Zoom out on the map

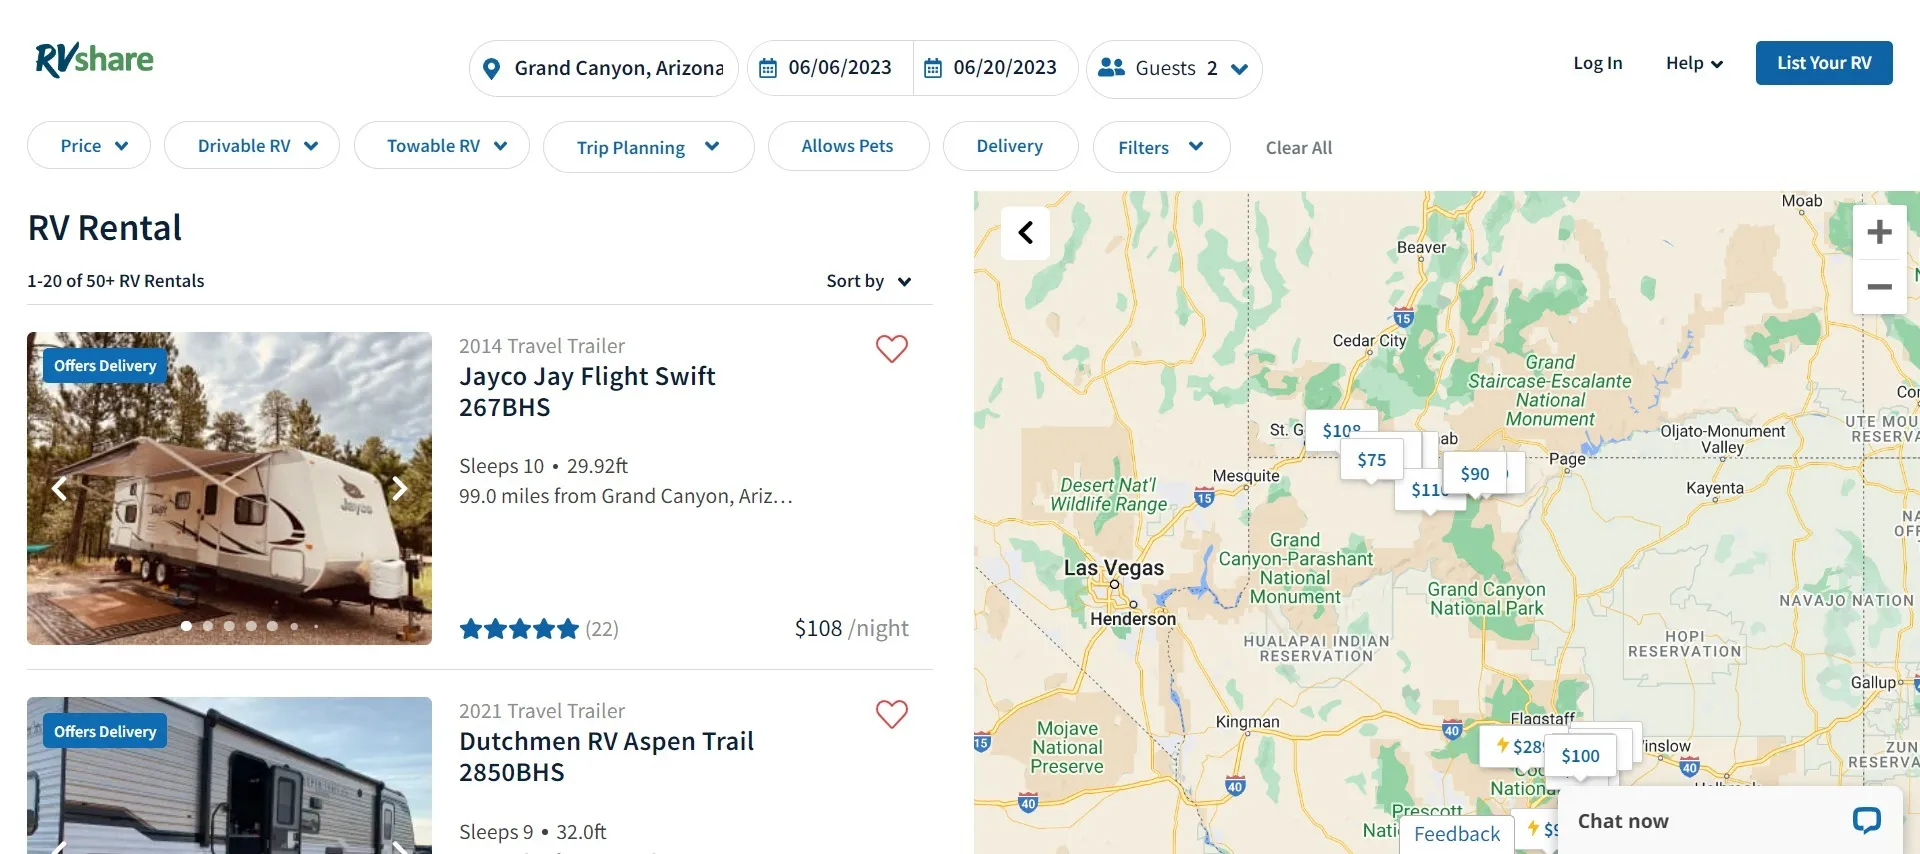1879,286
